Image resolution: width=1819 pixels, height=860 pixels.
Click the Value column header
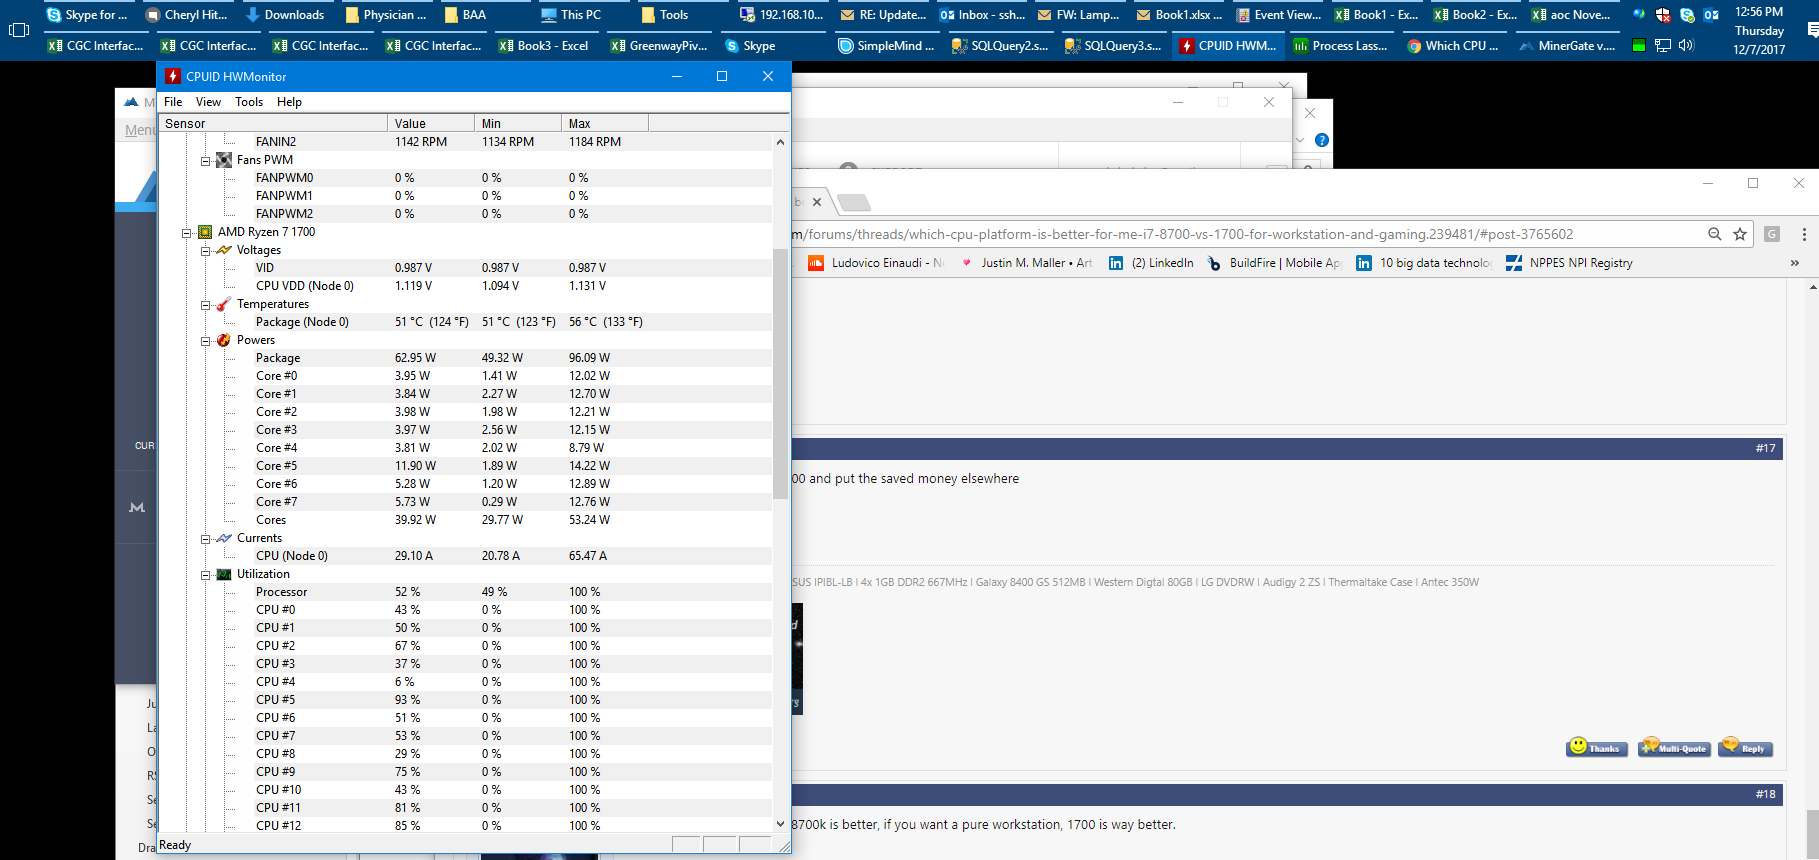[431, 123]
